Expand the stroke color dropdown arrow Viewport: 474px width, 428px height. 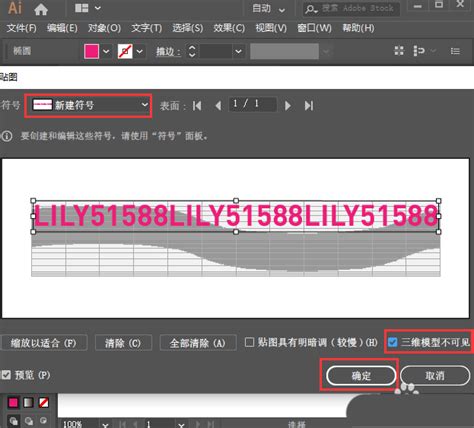[140, 51]
